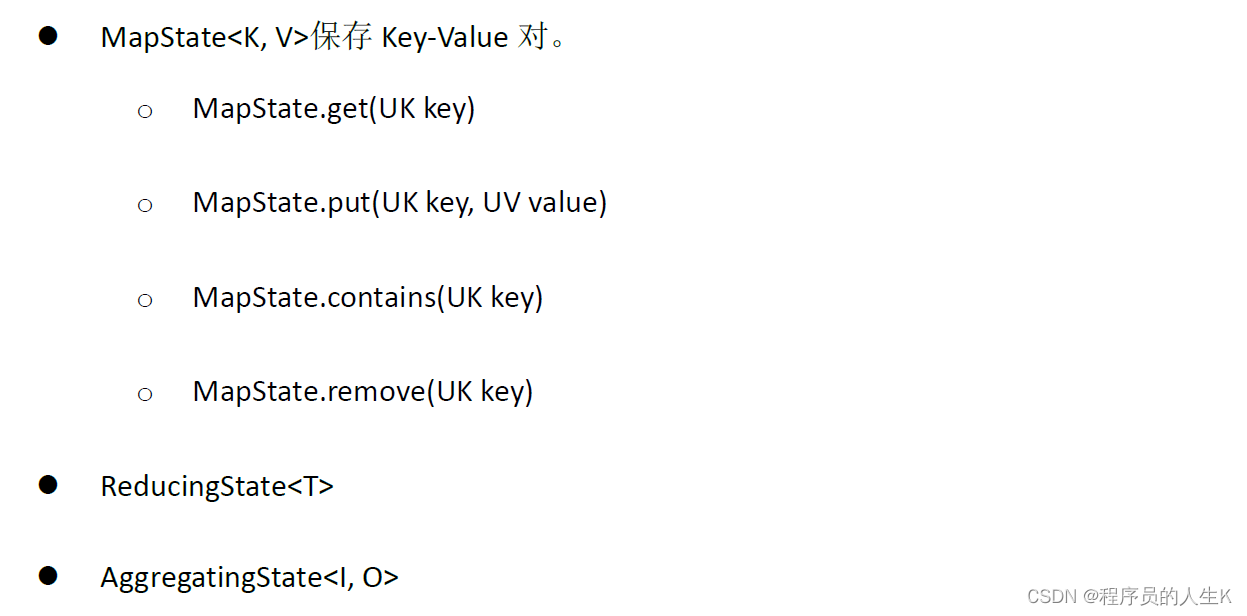Click the CSDN watermark text

point(1050,596)
